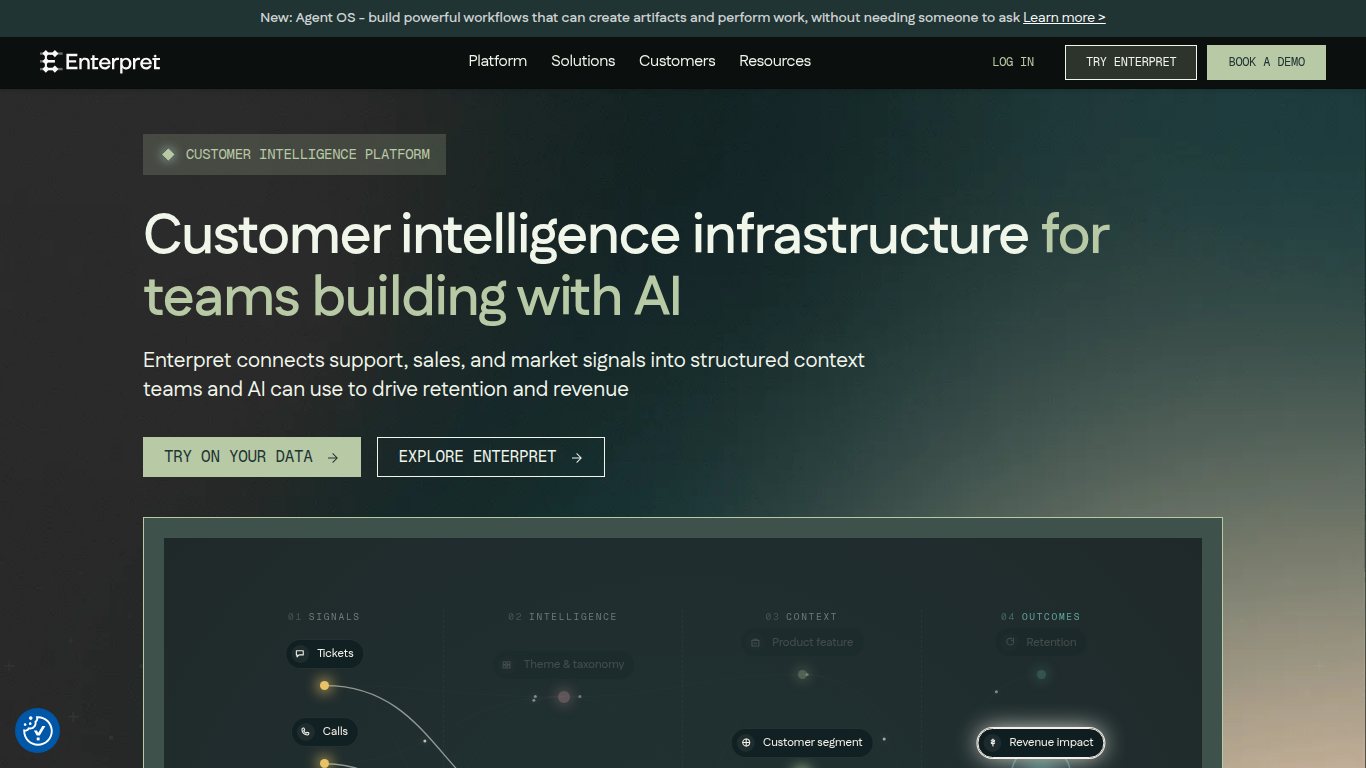Follow the Learn more announcement link

1064,18
